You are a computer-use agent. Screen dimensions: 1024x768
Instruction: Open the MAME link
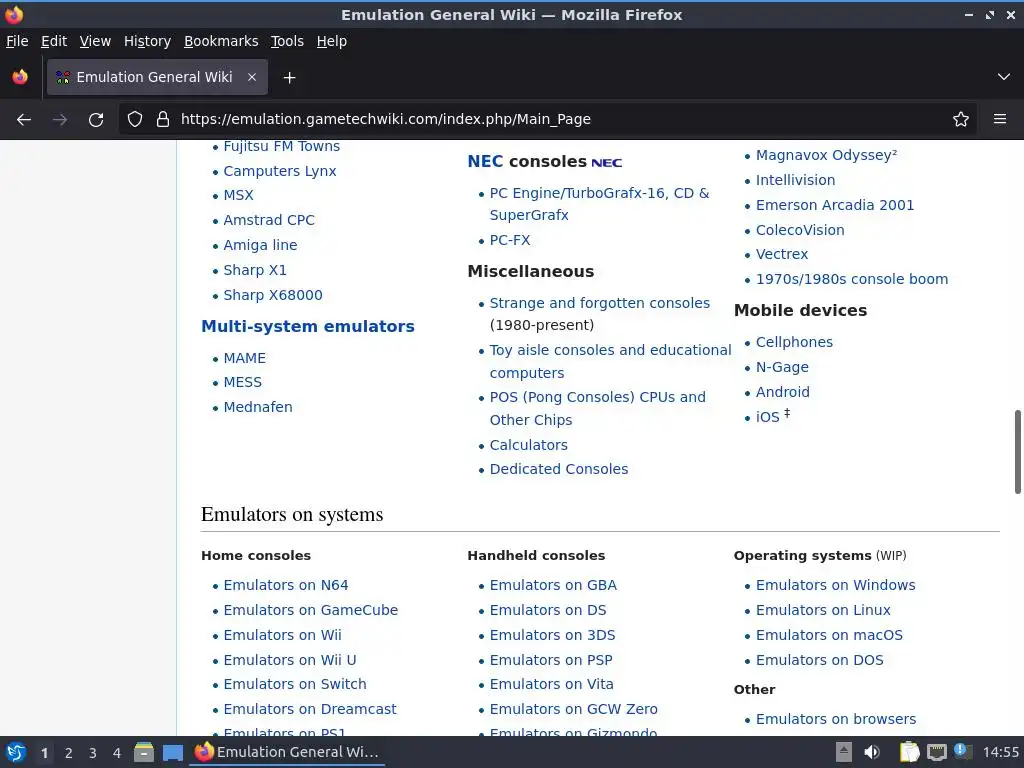[x=244, y=359]
